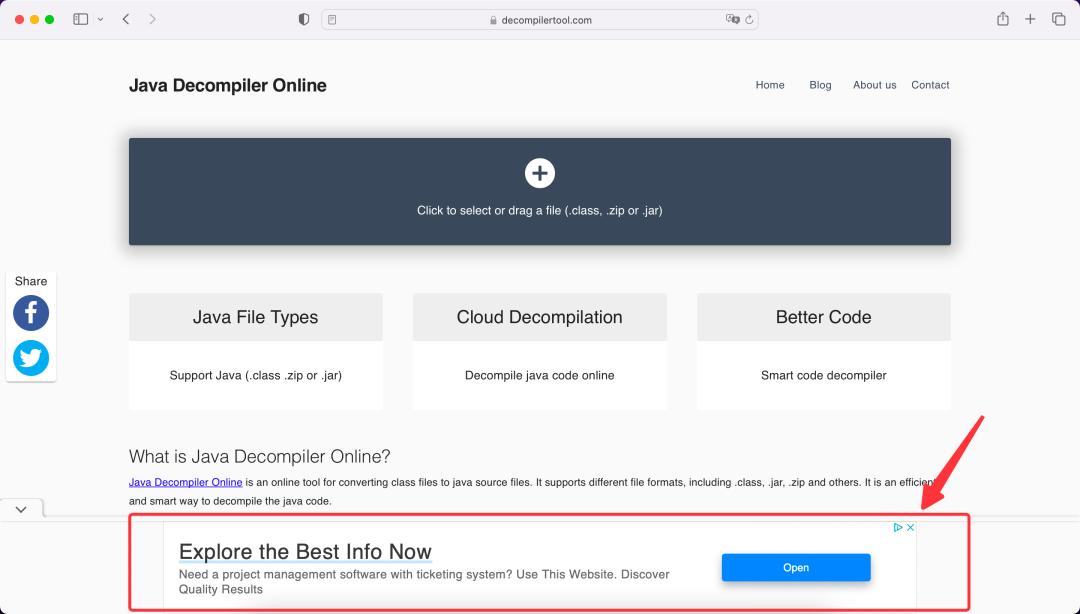Open Safari share sheet icon
The image size is (1080, 614).
coord(1002,19)
